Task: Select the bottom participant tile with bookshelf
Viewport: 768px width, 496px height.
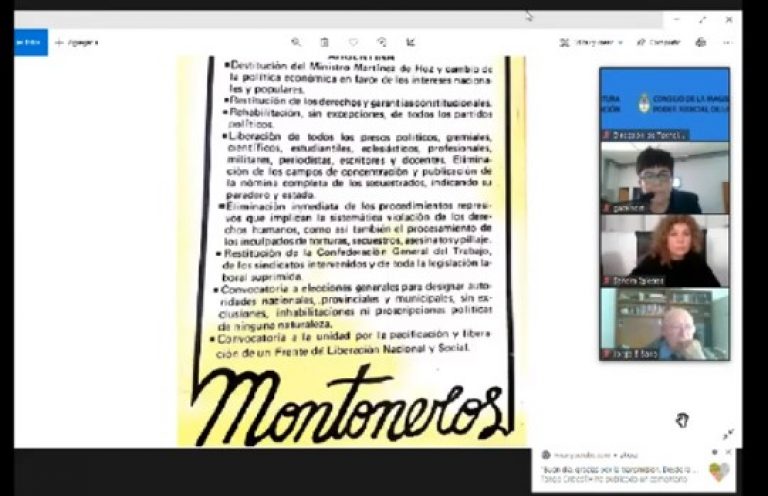Action: click(665, 324)
